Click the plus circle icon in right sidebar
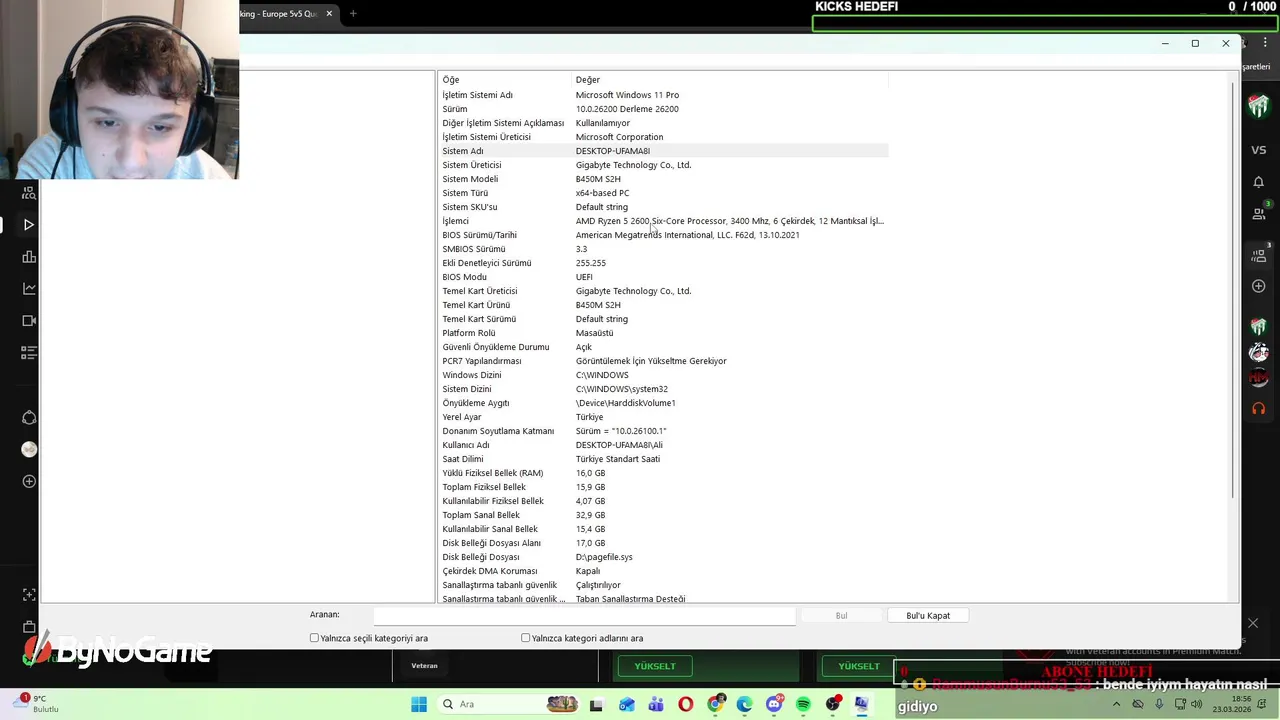1280x720 pixels. click(1259, 287)
